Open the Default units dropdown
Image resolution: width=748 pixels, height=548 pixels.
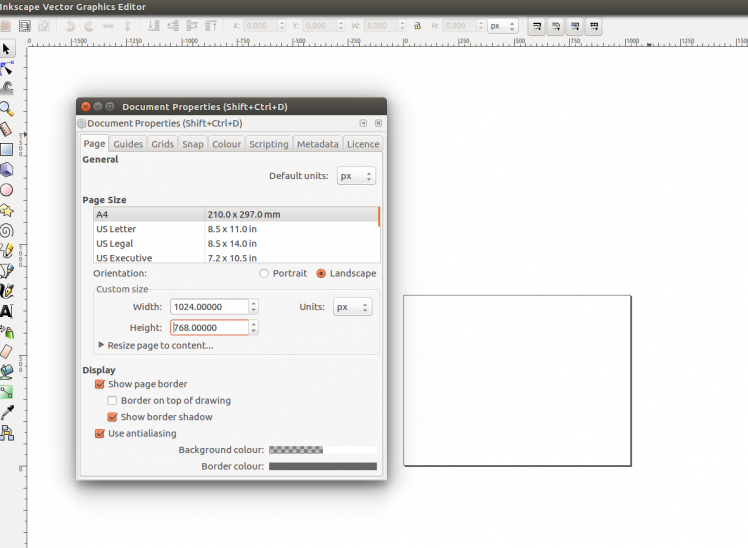pos(356,176)
